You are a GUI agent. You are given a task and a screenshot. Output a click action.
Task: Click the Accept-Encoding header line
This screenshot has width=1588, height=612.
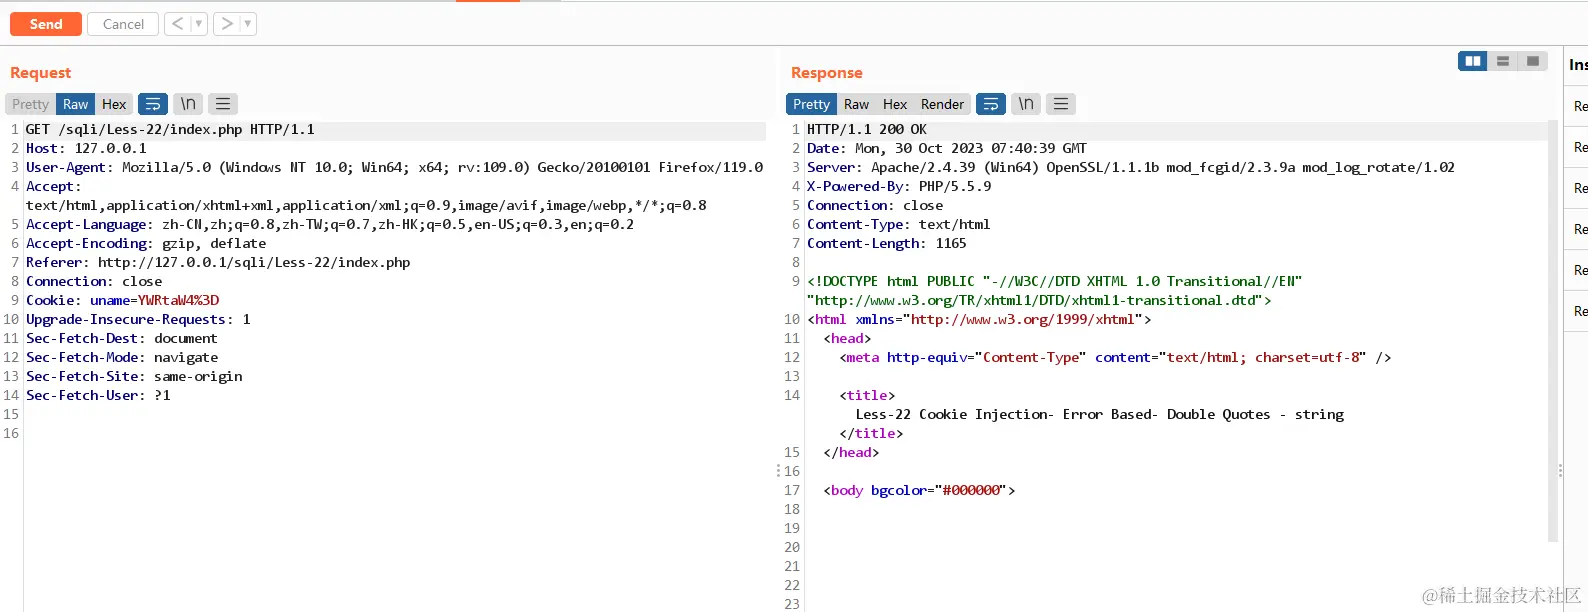click(x=146, y=243)
